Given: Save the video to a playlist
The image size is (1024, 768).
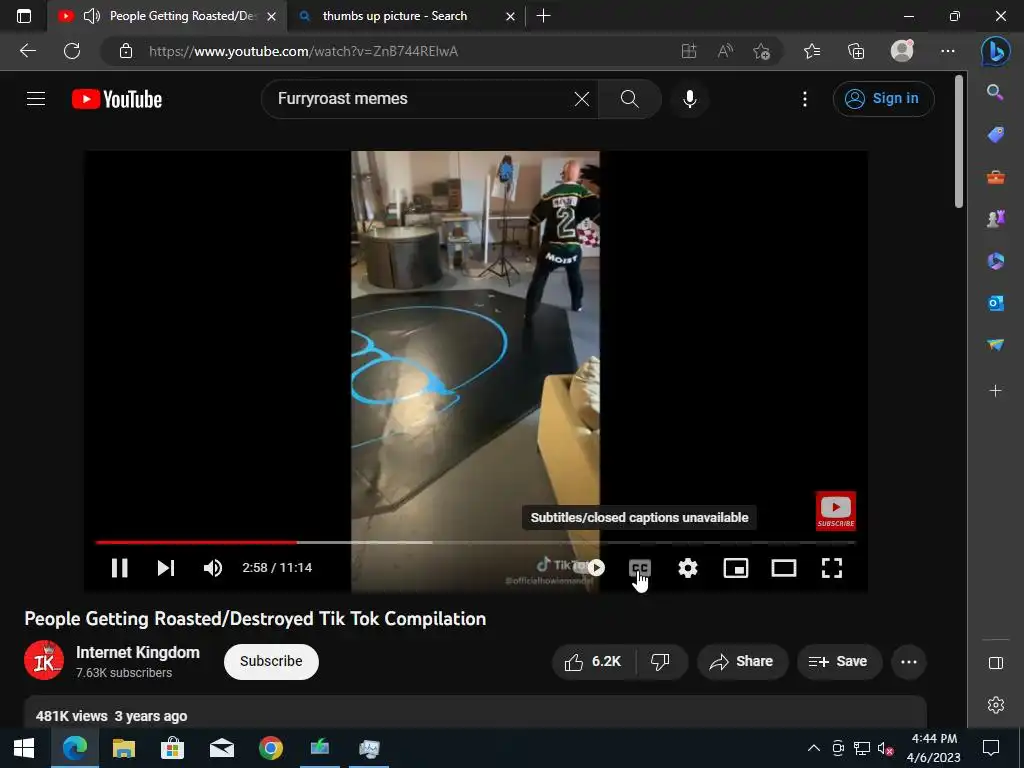Looking at the screenshot, I should (x=839, y=662).
